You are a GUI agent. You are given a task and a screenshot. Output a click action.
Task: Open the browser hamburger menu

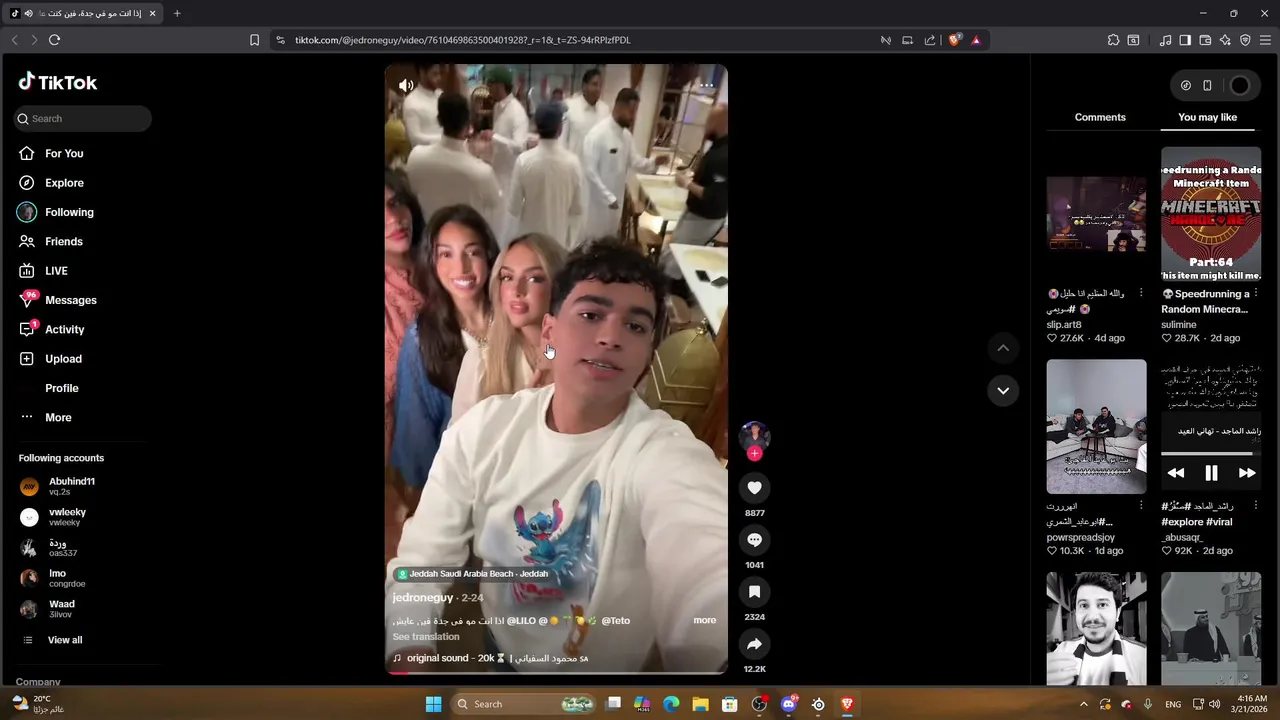pos(1265,40)
